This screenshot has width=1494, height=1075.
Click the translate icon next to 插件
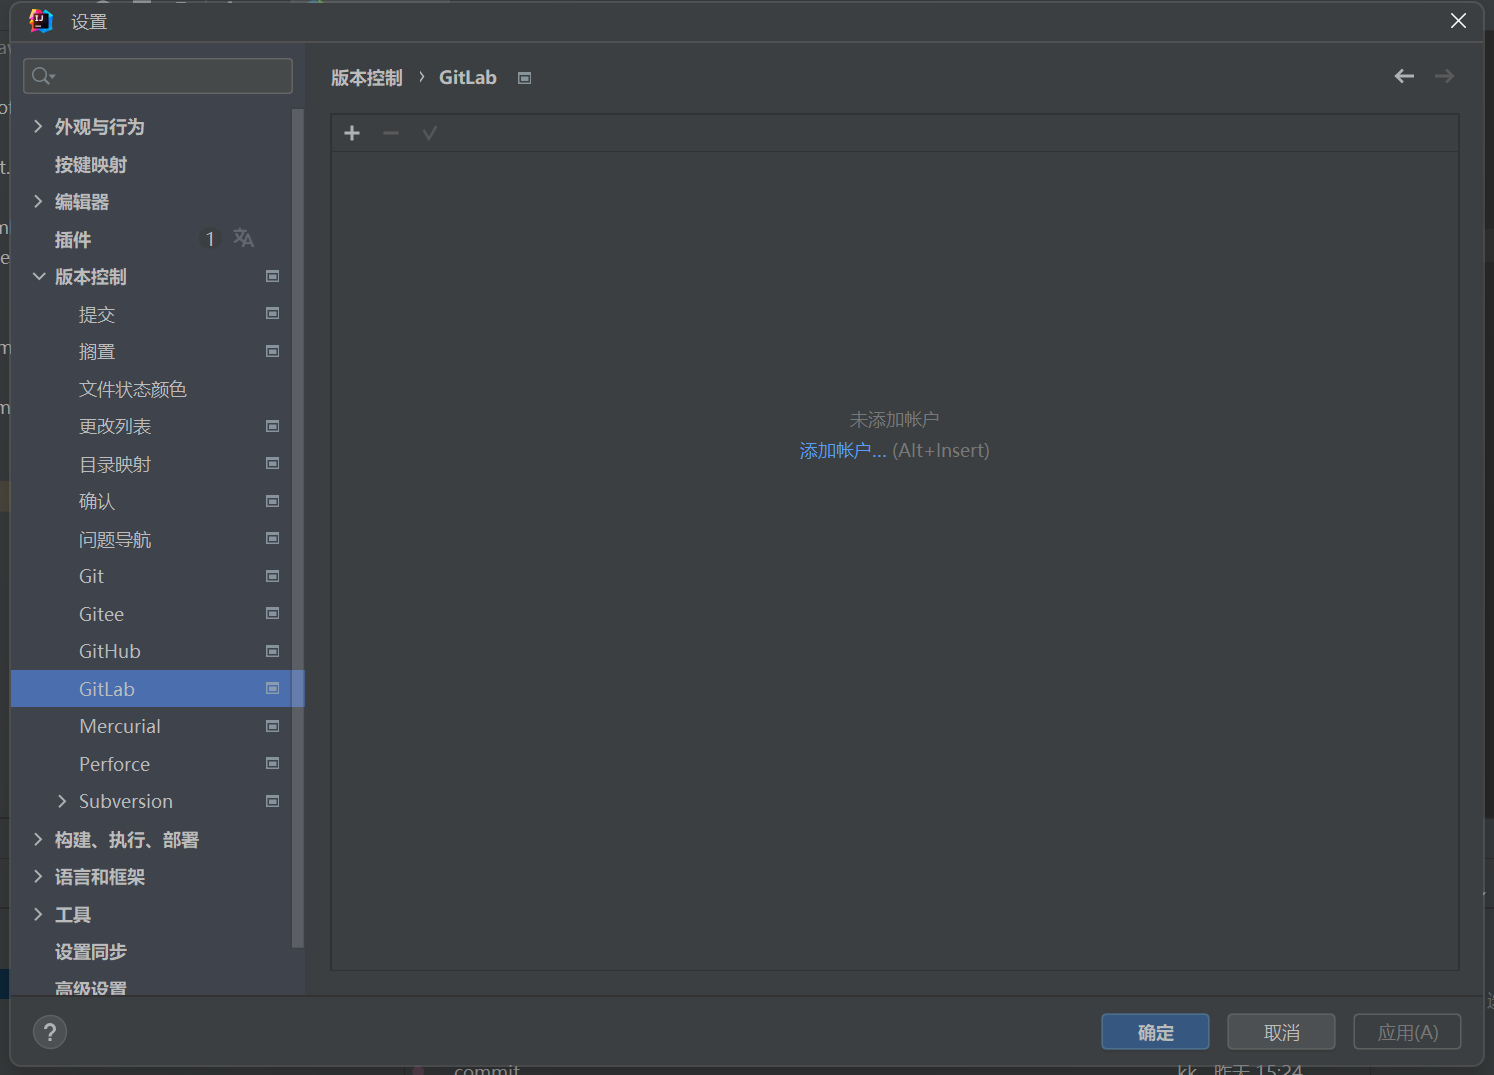pos(243,238)
